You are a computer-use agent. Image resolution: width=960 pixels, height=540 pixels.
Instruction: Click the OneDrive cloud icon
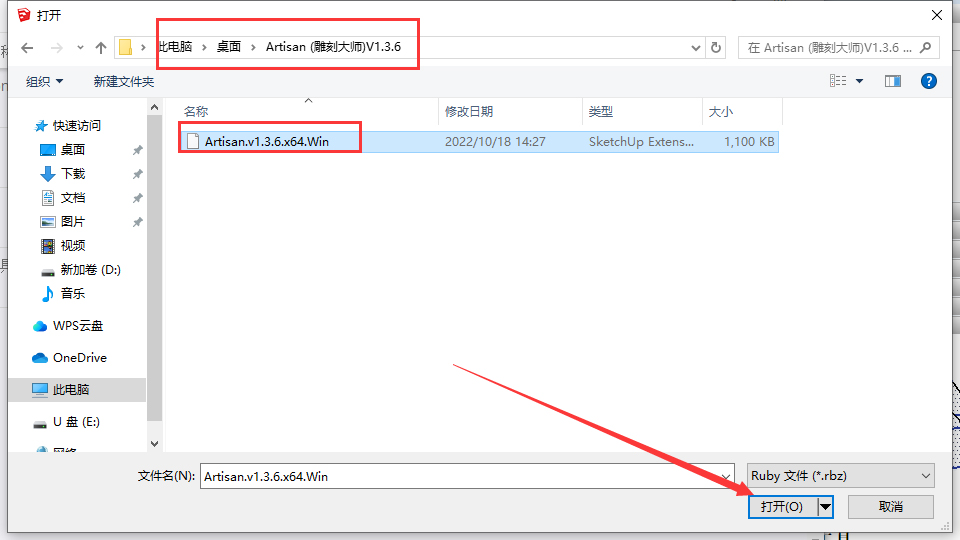pos(40,358)
